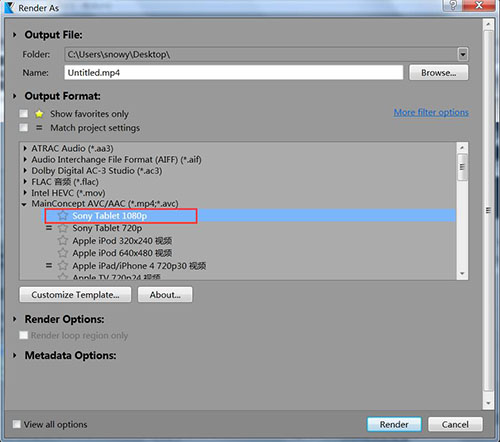500x442 pixels.
Task: Collapse the MainConcept AVC/AAC format group
Action: [x=24, y=204]
